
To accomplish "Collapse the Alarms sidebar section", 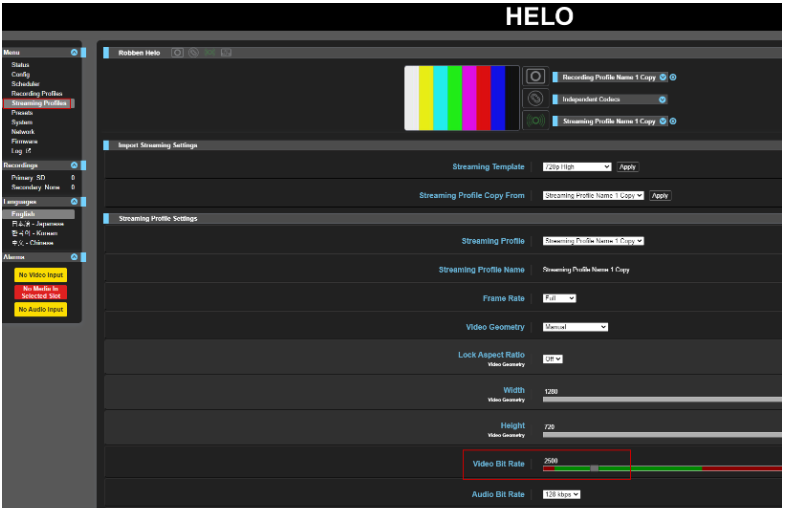I will [74, 257].
